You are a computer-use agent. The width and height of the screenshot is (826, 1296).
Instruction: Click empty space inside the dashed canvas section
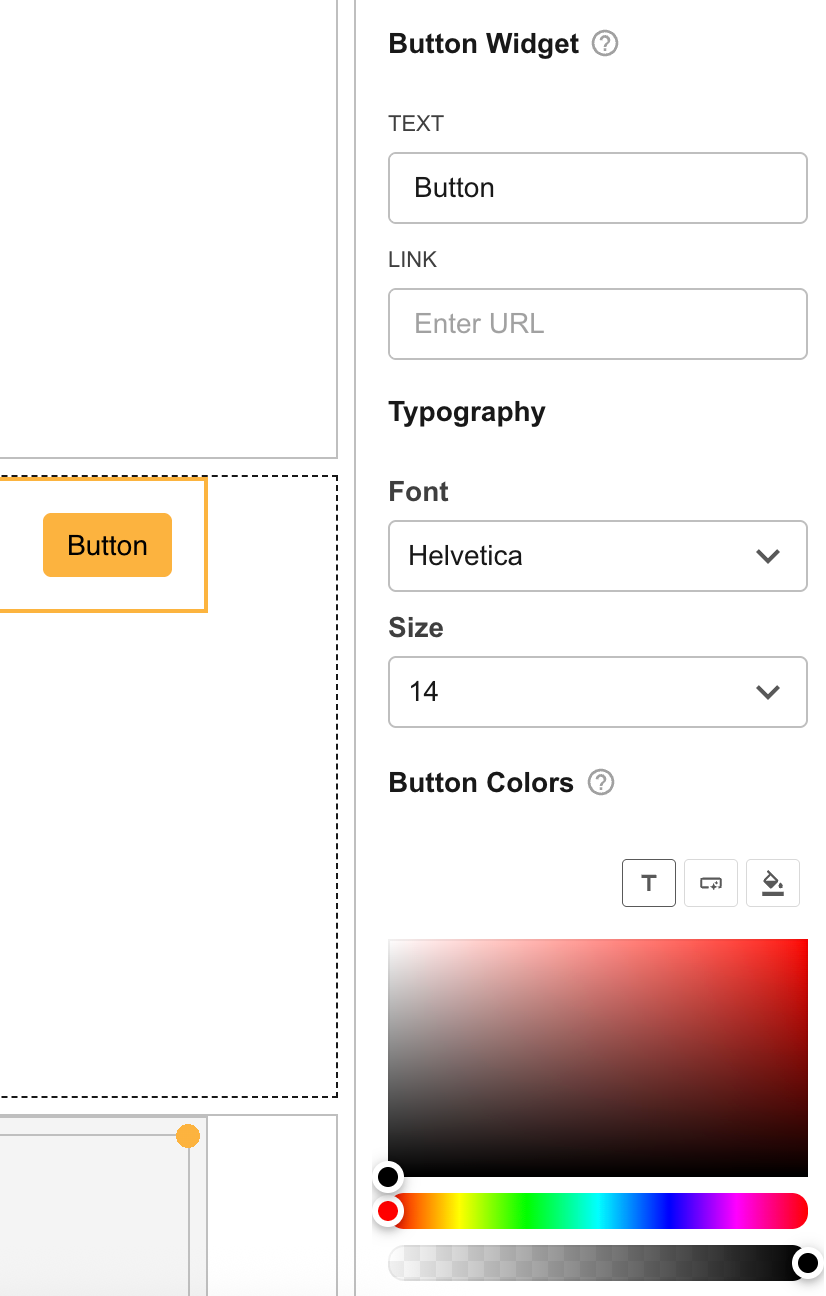coord(170,850)
